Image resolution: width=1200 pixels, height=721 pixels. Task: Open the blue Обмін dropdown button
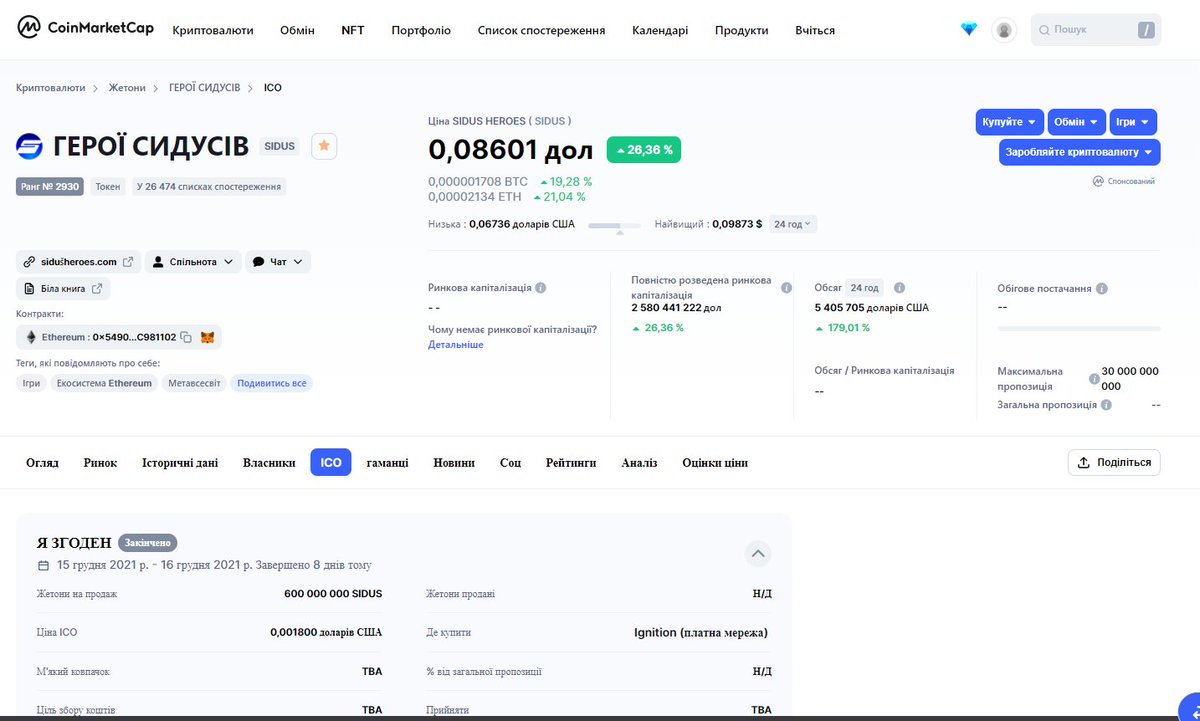[x=1077, y=122]
